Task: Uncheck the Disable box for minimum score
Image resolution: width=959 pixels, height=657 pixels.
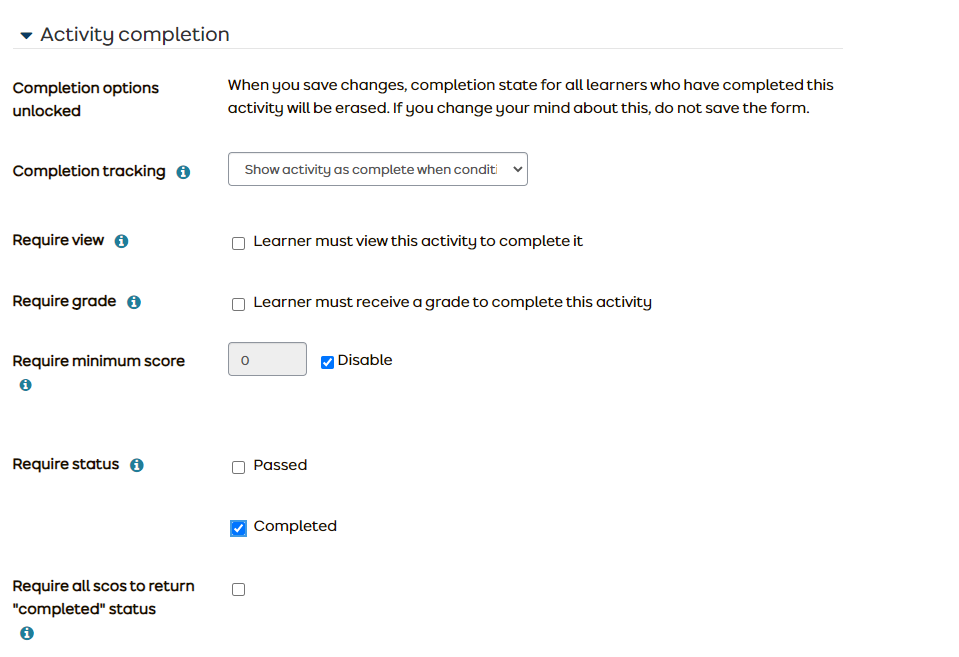Action: 326,361
